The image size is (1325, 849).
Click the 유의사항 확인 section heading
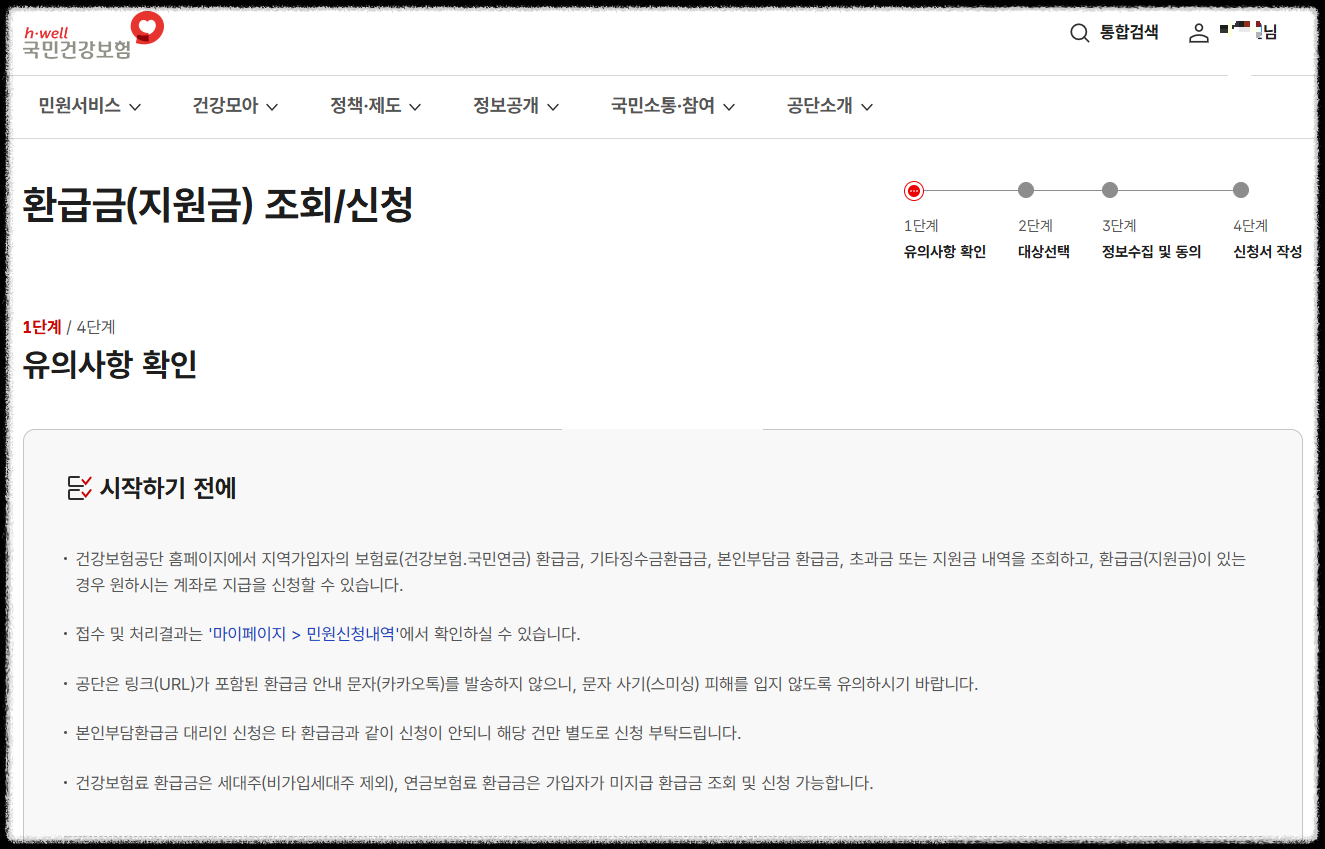click(x=110, y=364)
